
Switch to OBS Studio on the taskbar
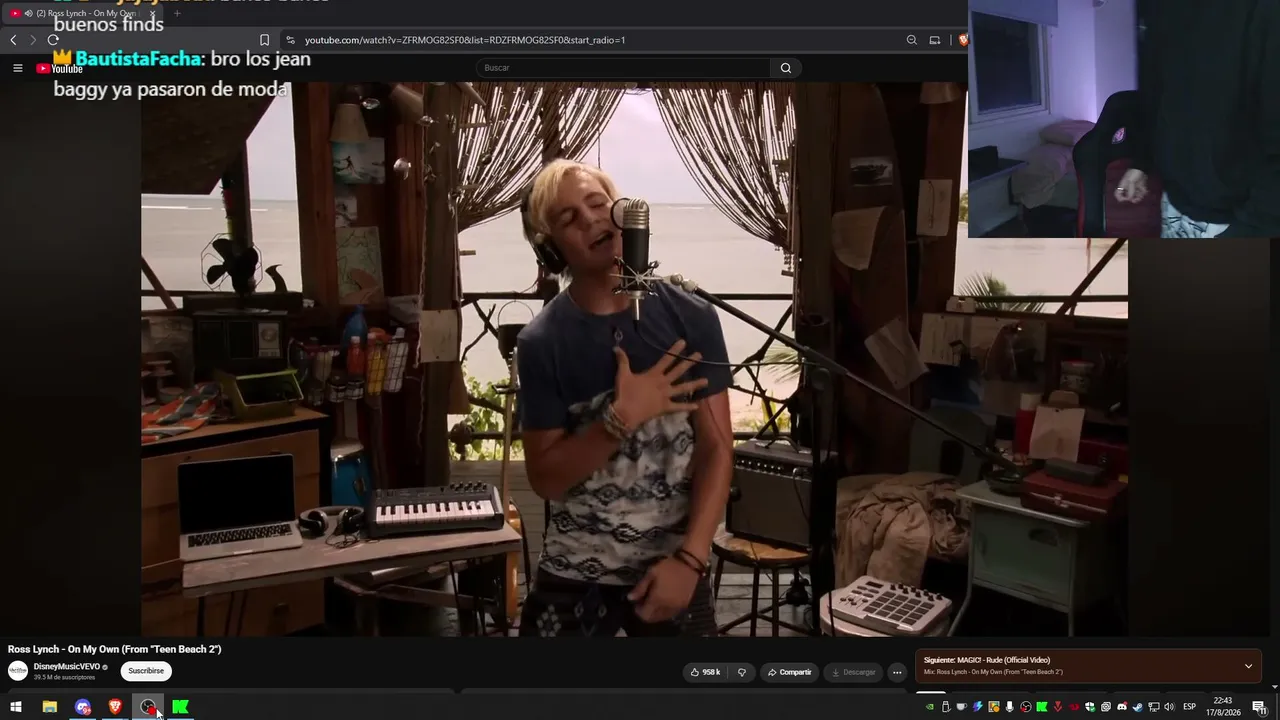(148, 707)
